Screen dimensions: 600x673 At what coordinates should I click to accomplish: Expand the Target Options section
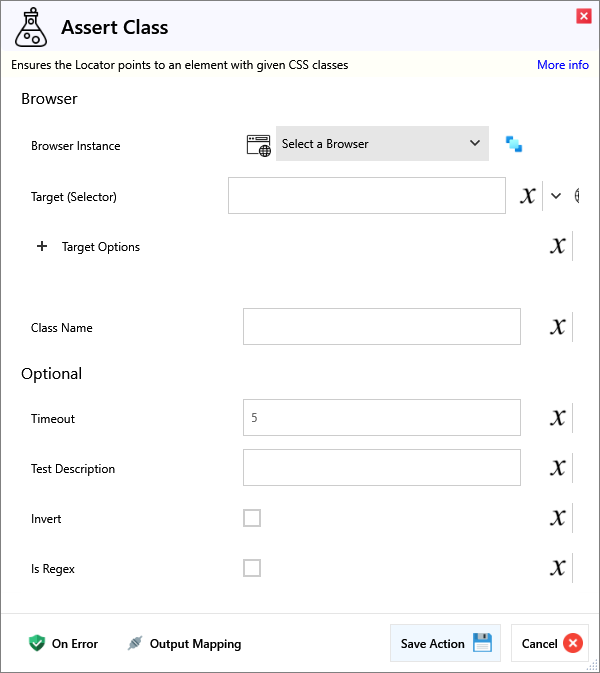click(x=42, y=247)
